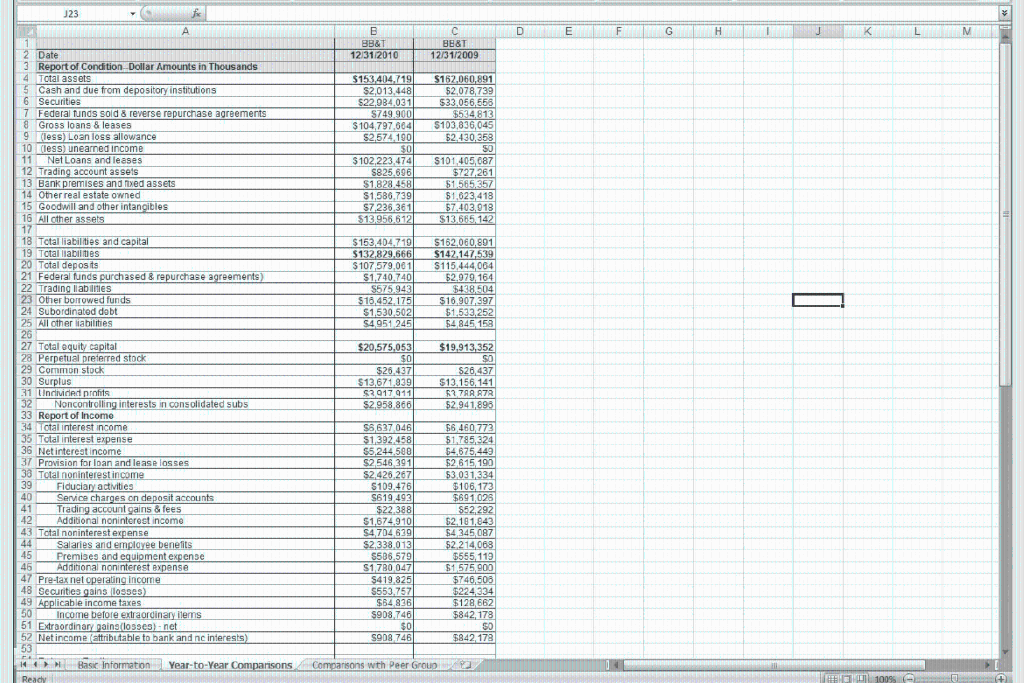
Task: Click 12/31/2009 date header cell
Action: click(455, 55)
